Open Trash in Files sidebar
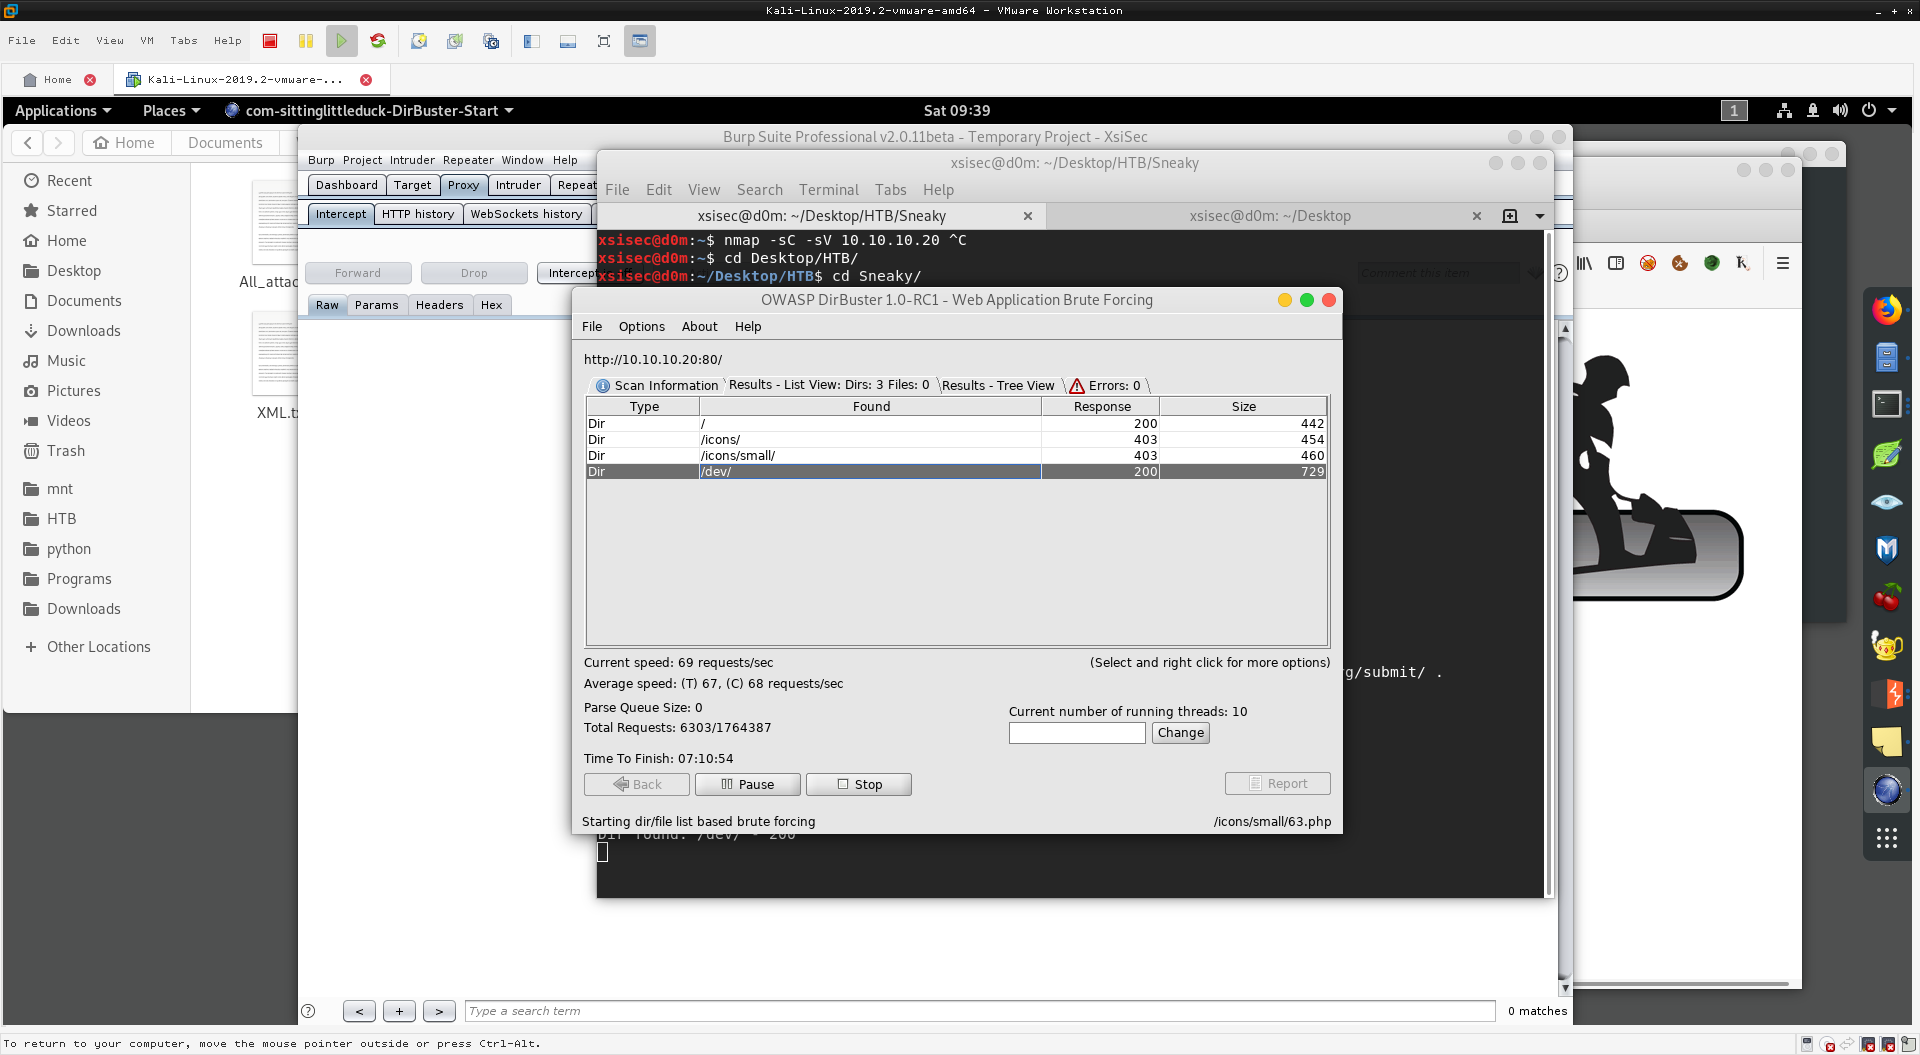 pos(66,451)
